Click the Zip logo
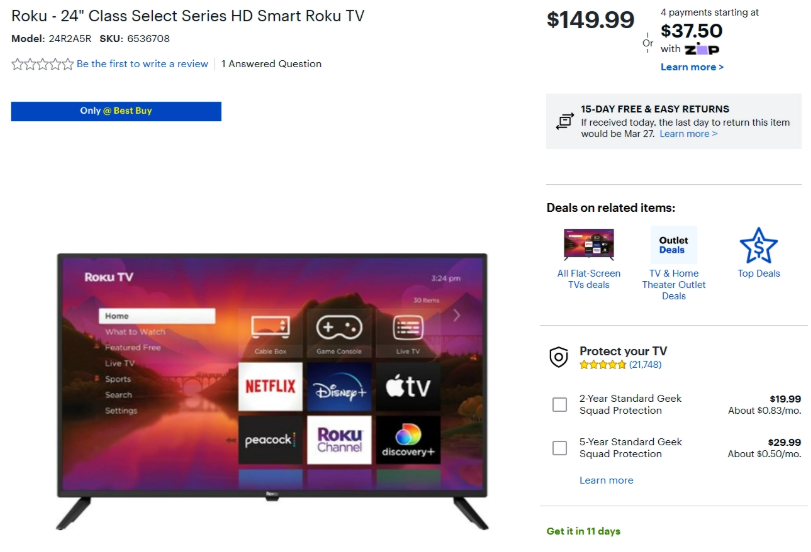The width and height of the screenshot is (811, 552). [702, 49]
